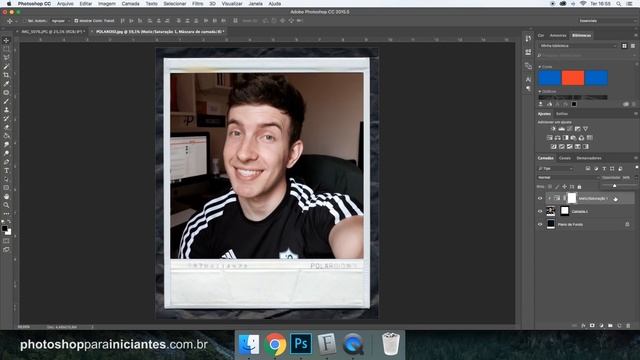This screenshot has width=640, height=360.
Task: Switch to the Demarcadores tab
Action: coord(589,158)
